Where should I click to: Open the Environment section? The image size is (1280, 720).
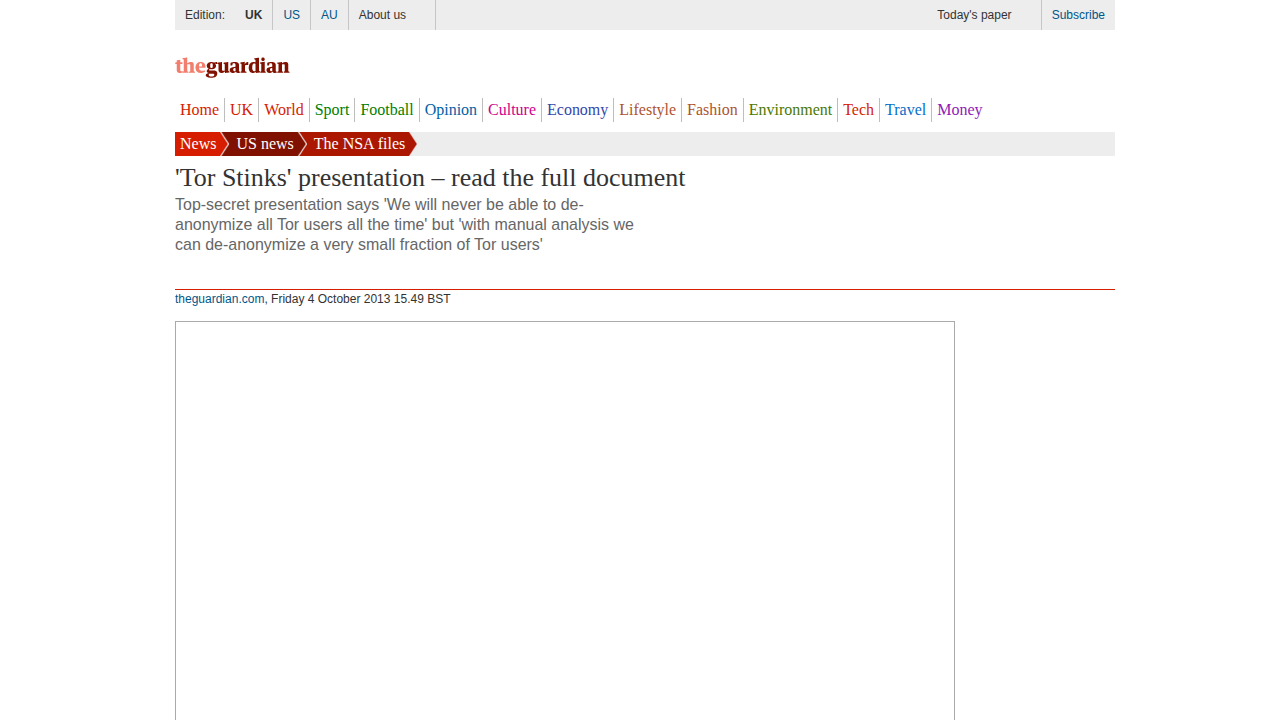tap(790, 110)
